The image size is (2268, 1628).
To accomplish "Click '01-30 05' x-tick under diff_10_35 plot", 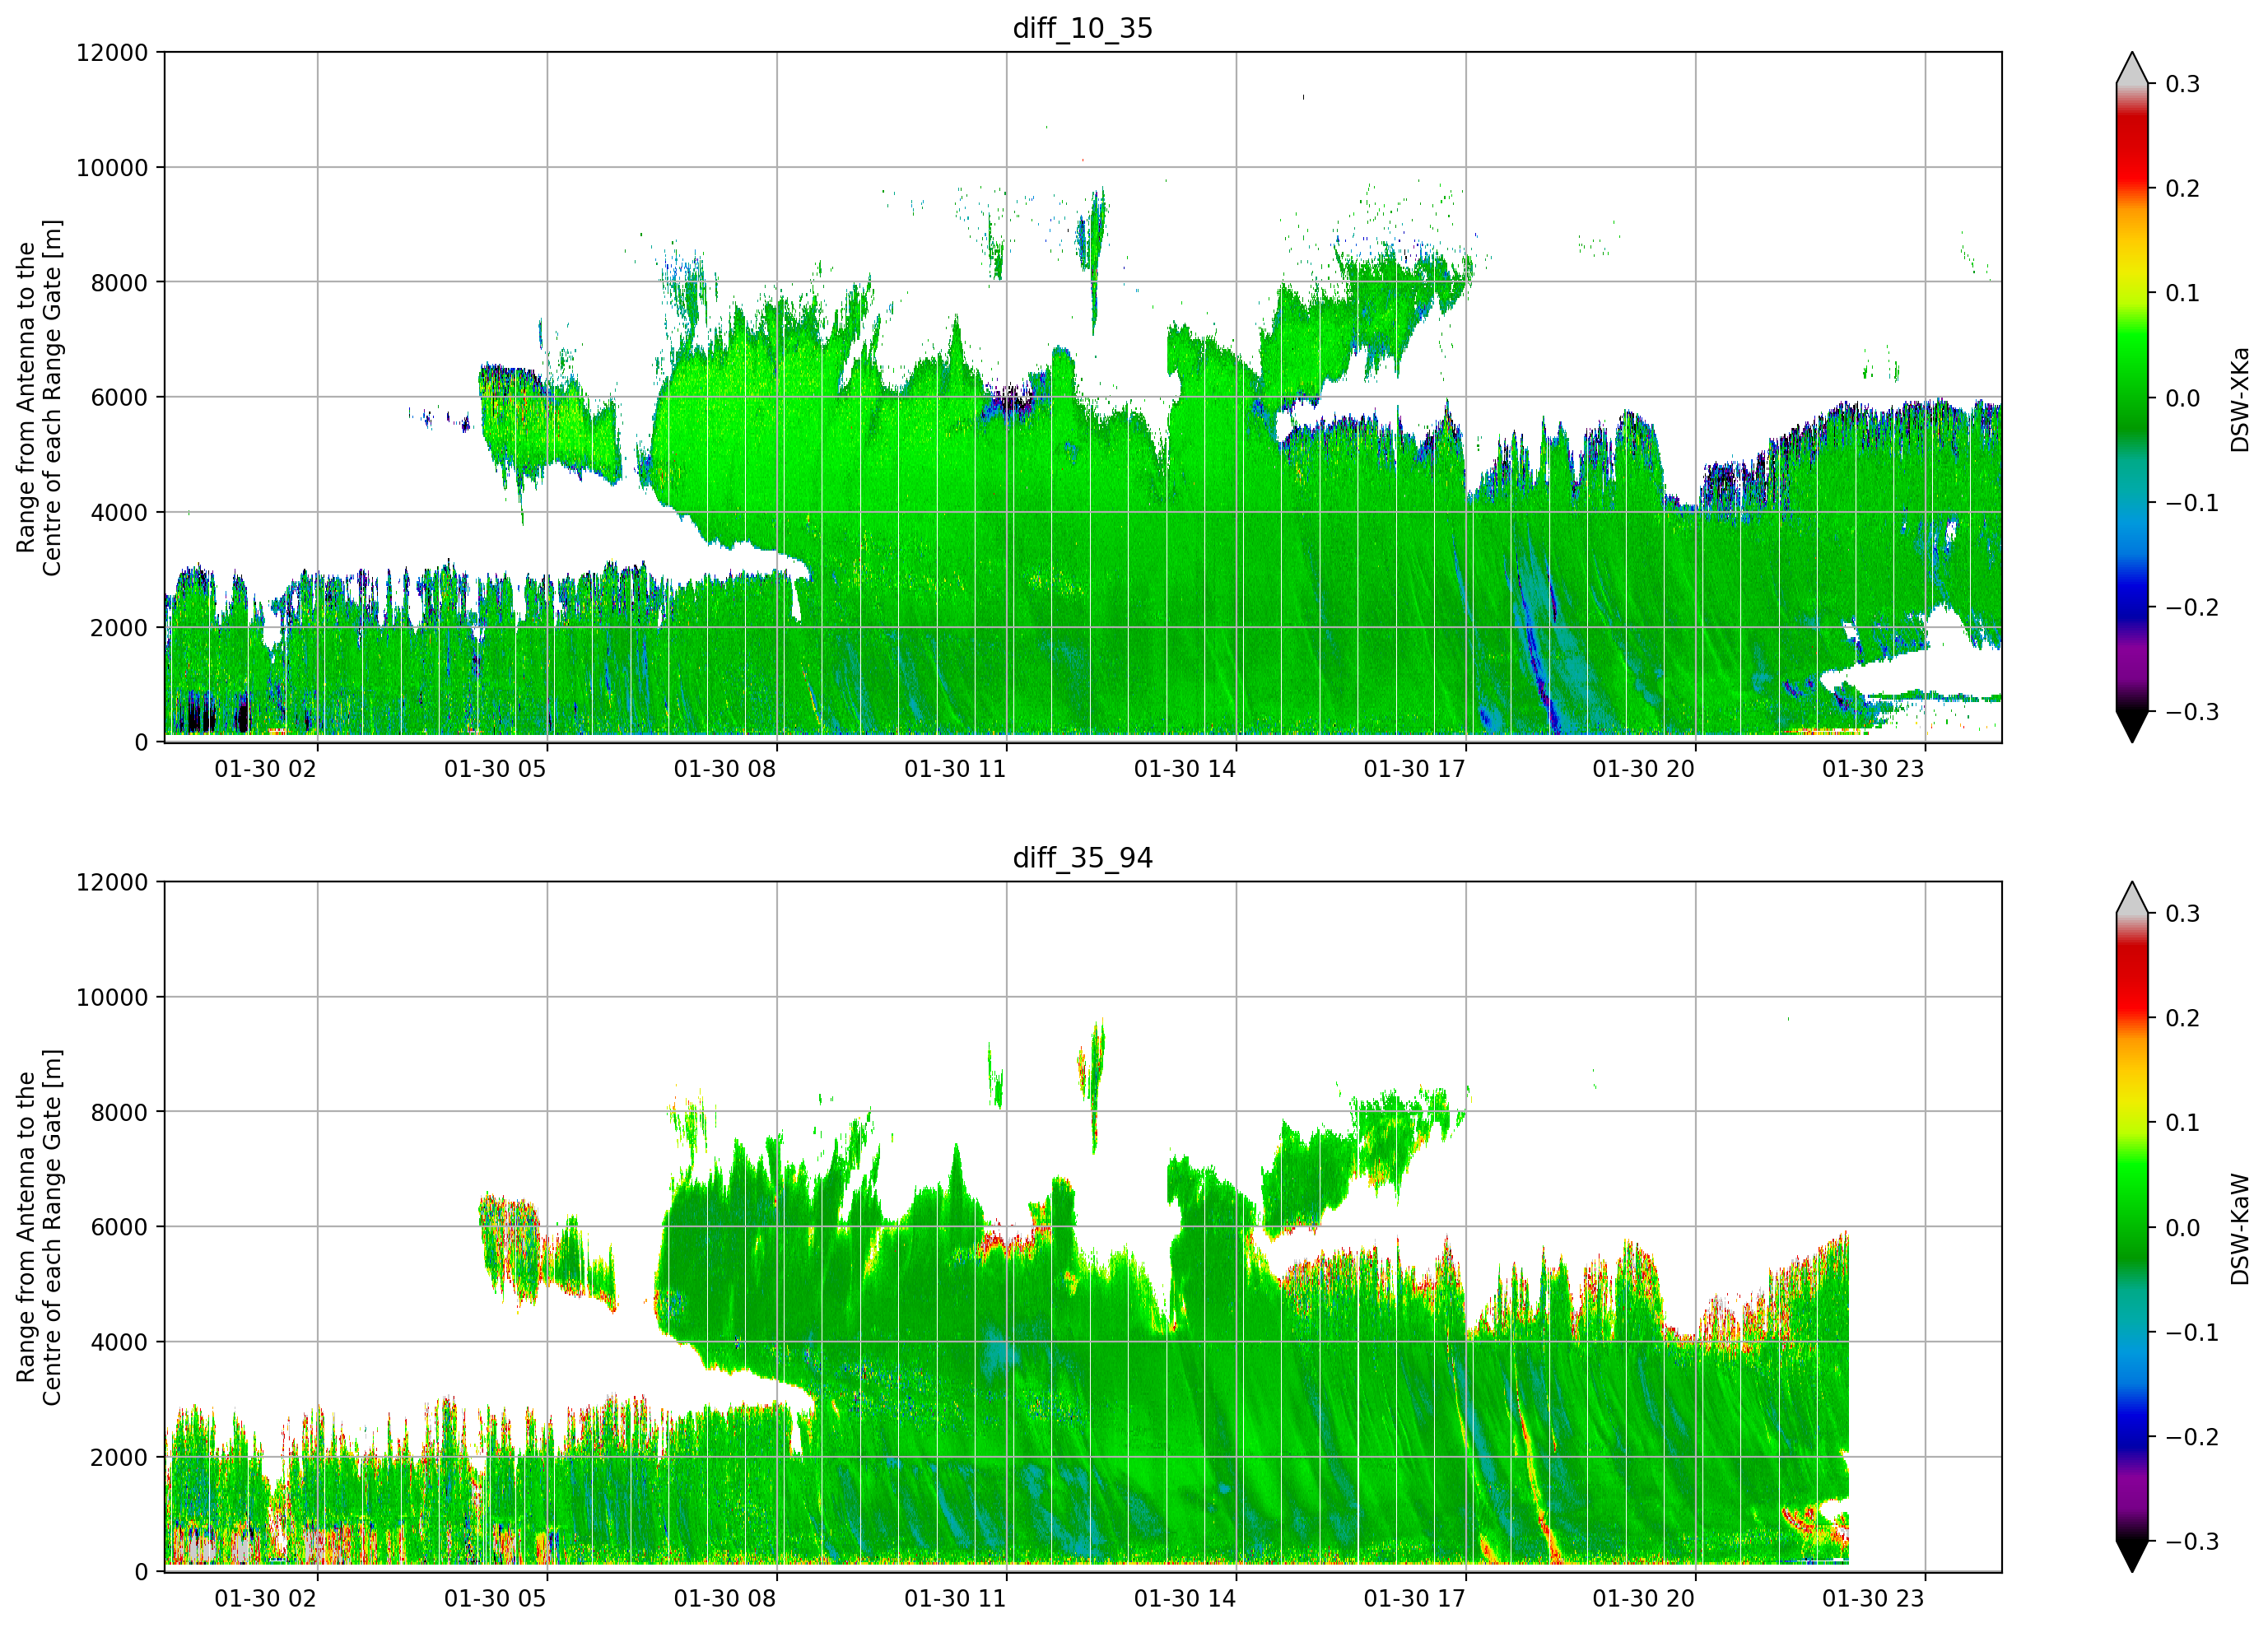I will [495, 769].
